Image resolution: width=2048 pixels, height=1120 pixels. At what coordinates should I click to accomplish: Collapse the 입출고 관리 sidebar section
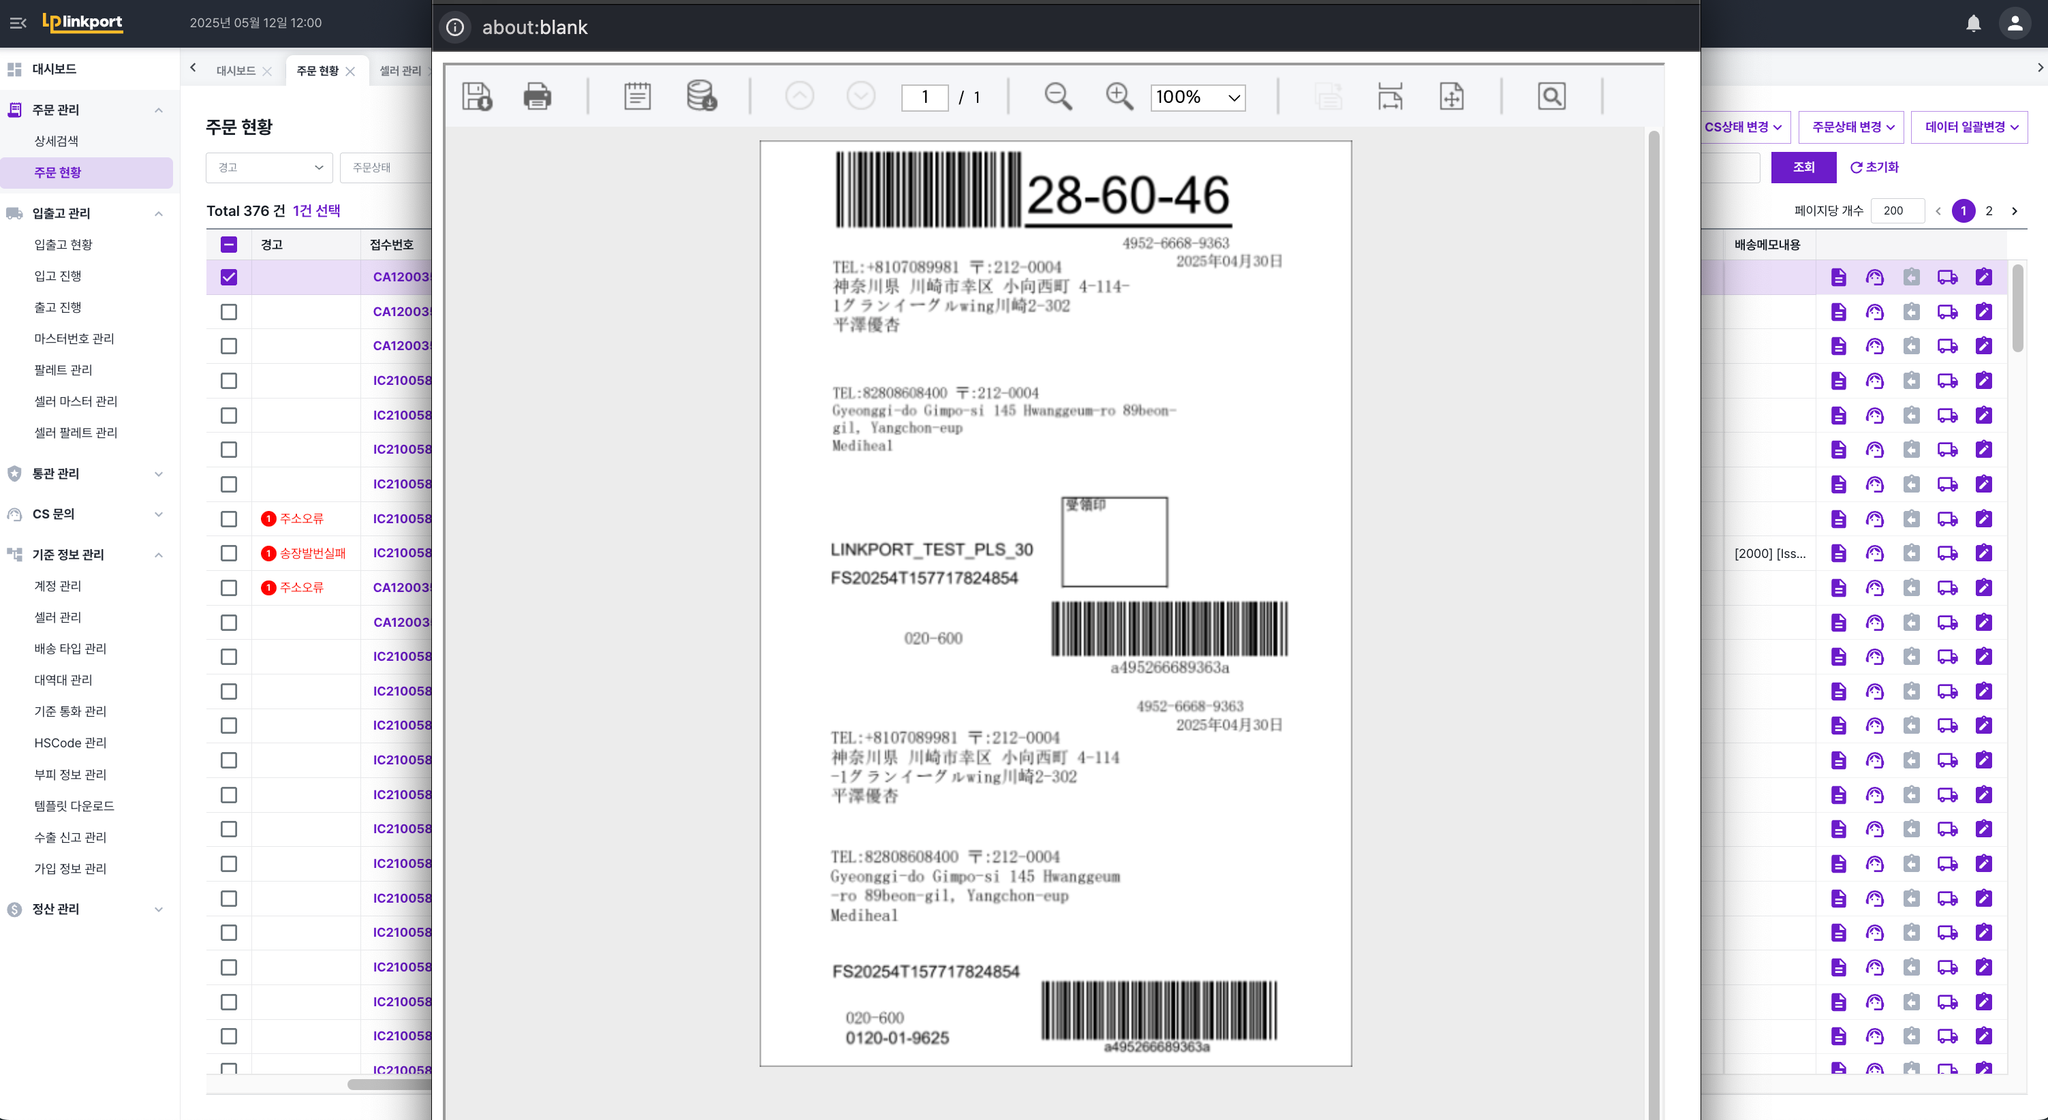pyautogui.click(x=158, y=213)
